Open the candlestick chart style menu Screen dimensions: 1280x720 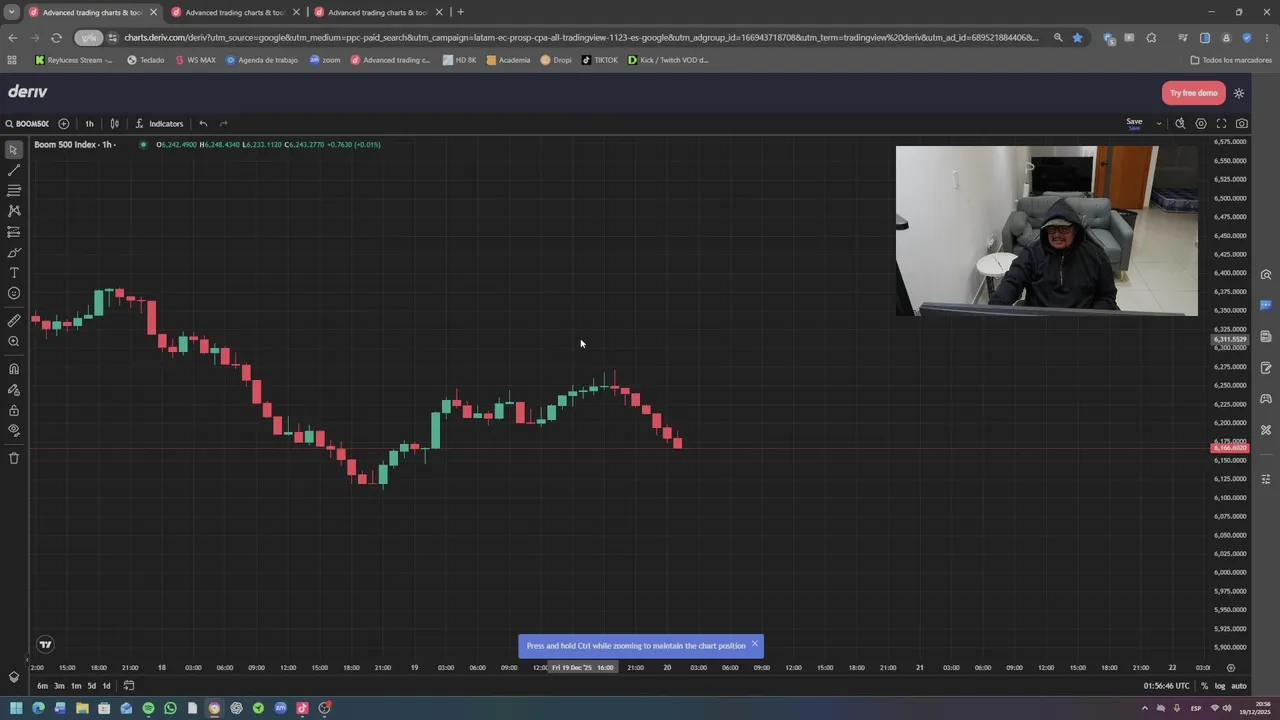(114, 124)
